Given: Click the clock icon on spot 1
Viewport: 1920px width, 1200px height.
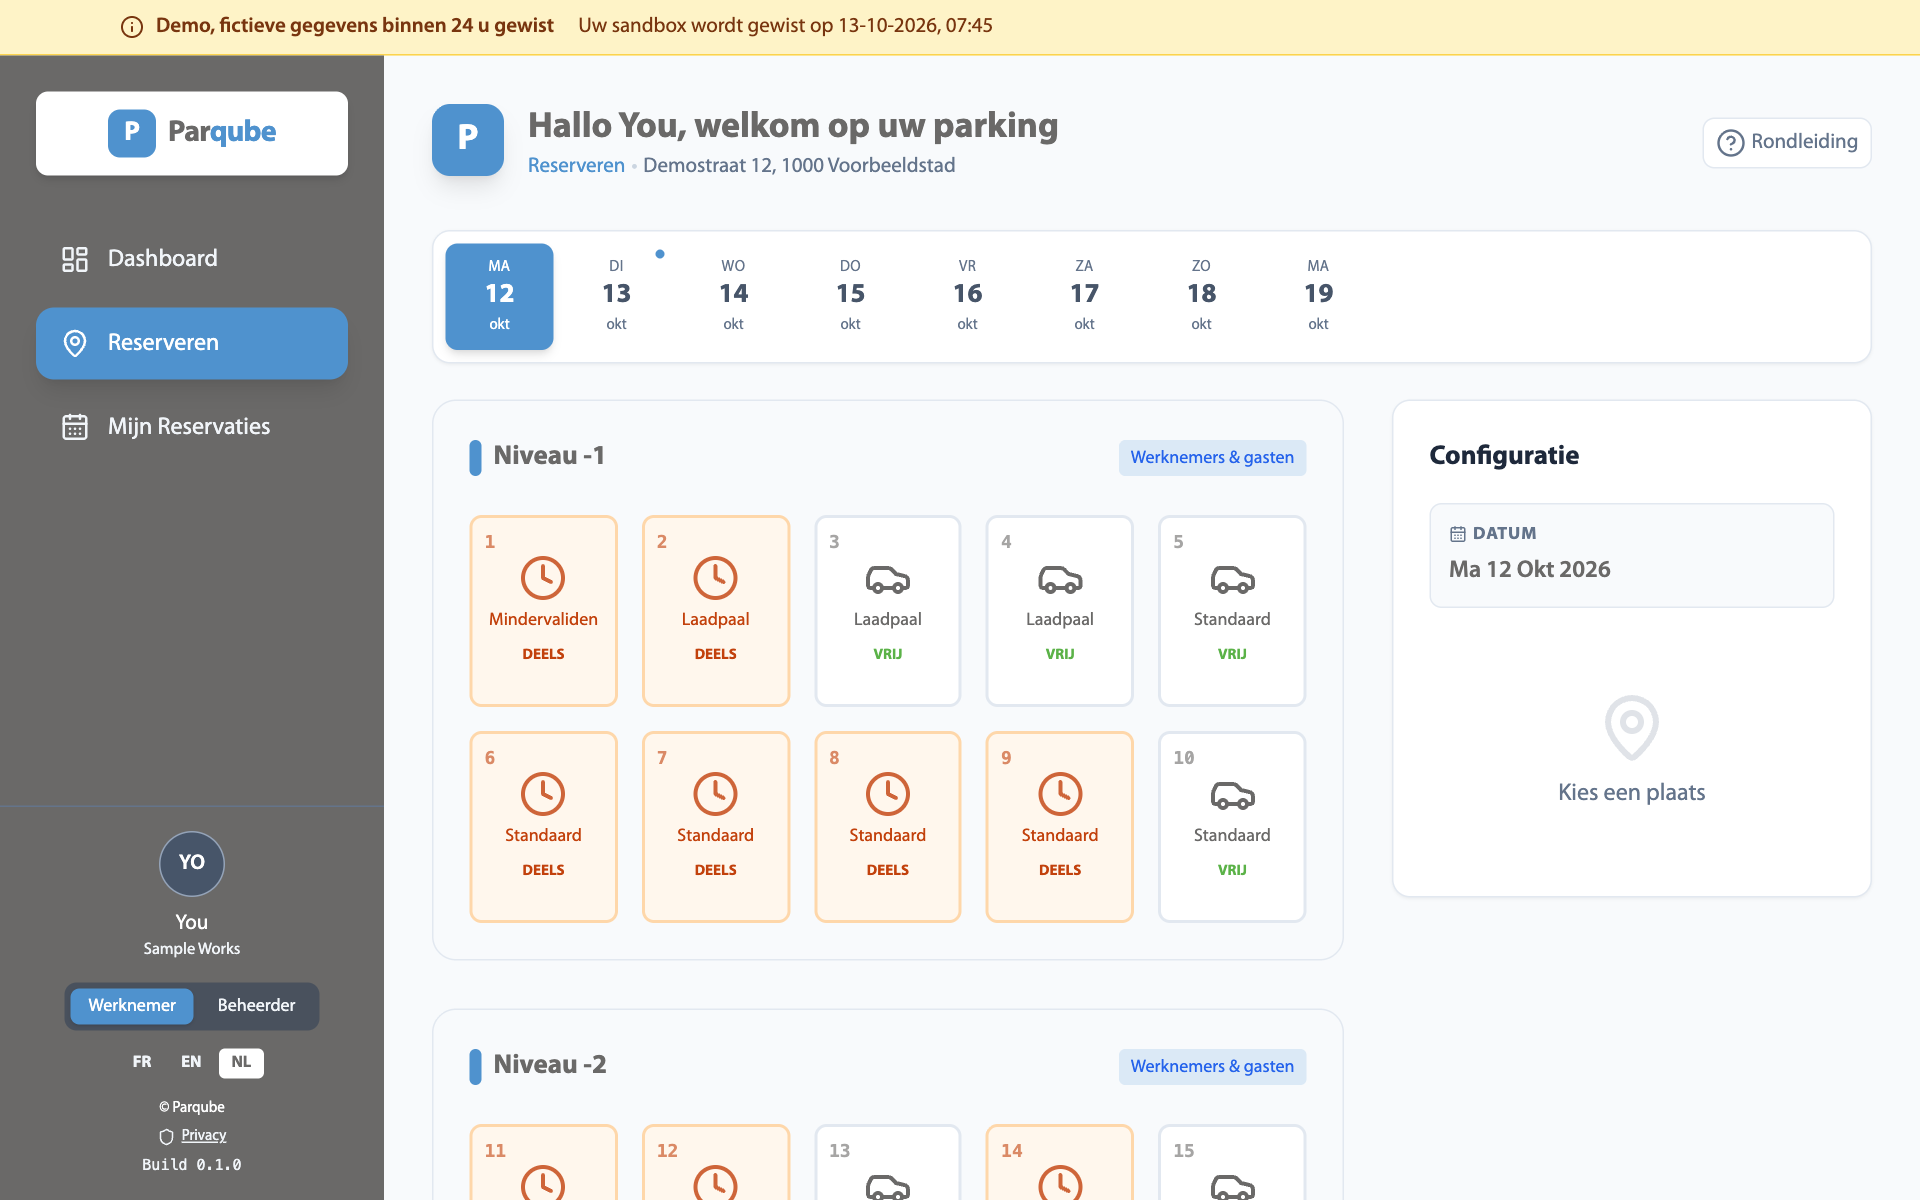Looking at the screenshot, I should pos(543,578).
